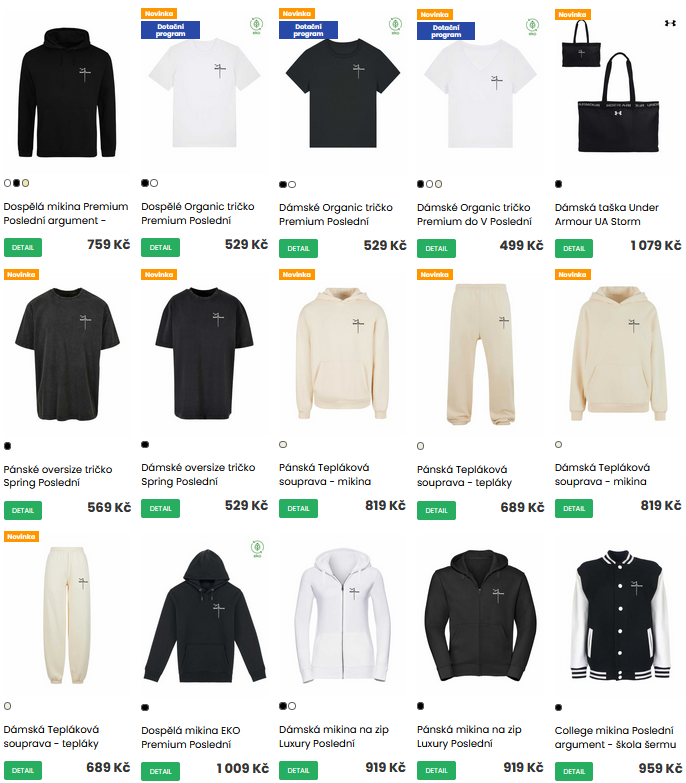The height and width of the screenshot is (783, 686).
Task: Click Dotační program badge on Dospělé Organic tričko
Action: 170,30
